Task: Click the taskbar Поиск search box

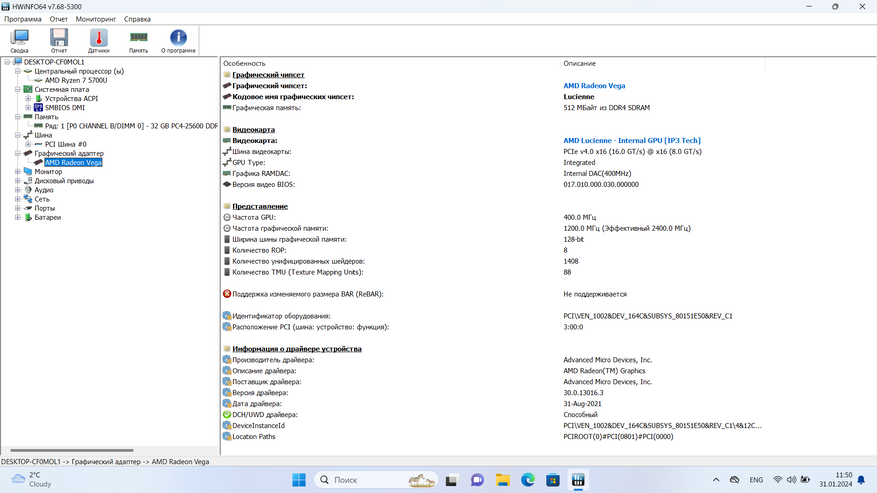Action: pos(376,480)
